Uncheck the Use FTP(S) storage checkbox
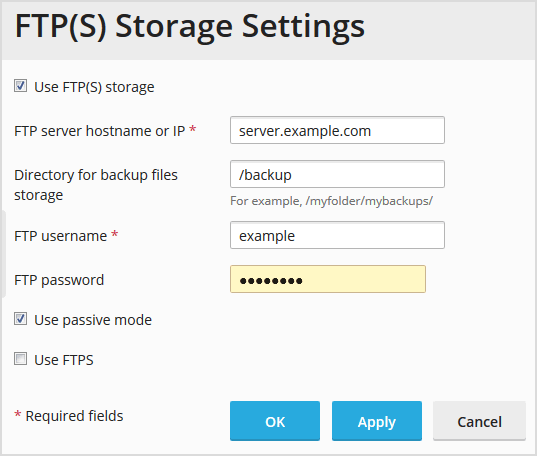This screenshot has width=537, height=456. point(21,86)
